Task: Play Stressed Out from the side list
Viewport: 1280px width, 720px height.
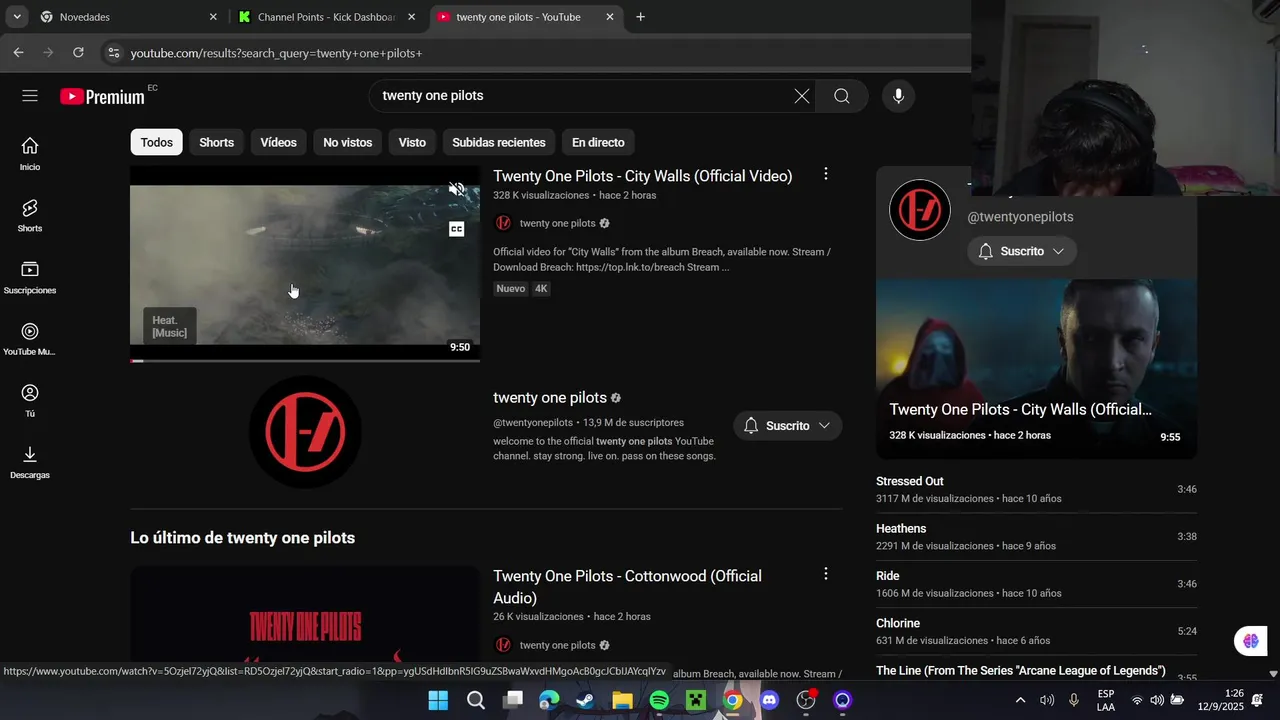Action: (1036, 489)
